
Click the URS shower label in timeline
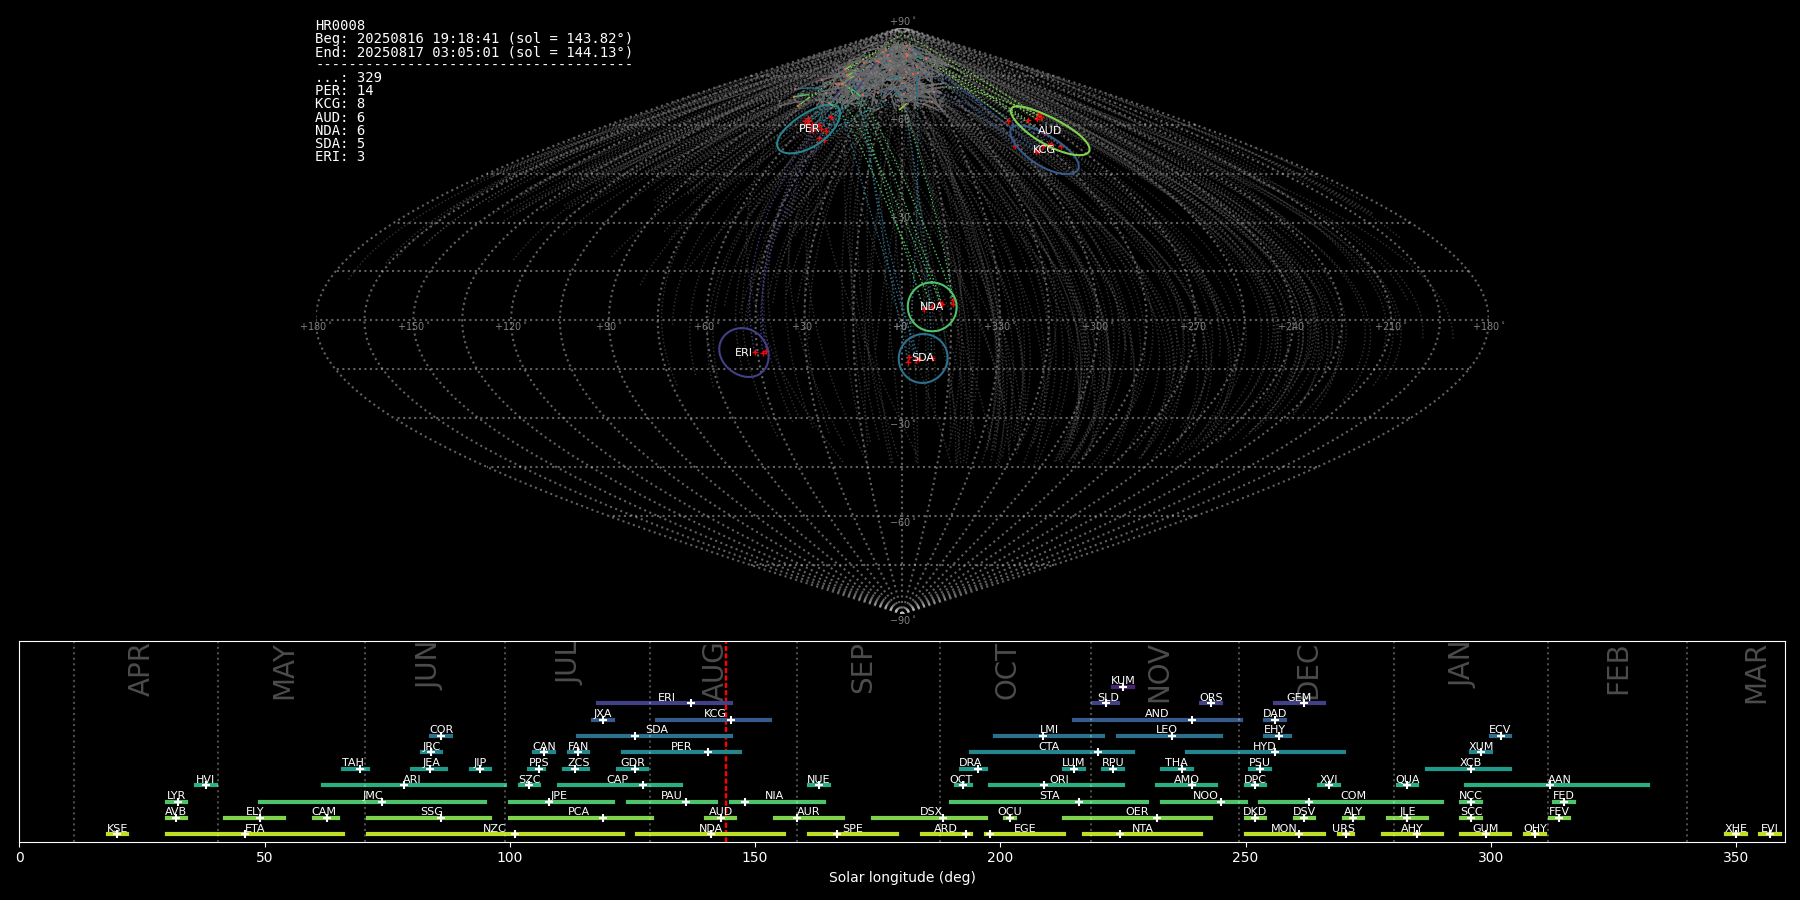click(1343, 829)
